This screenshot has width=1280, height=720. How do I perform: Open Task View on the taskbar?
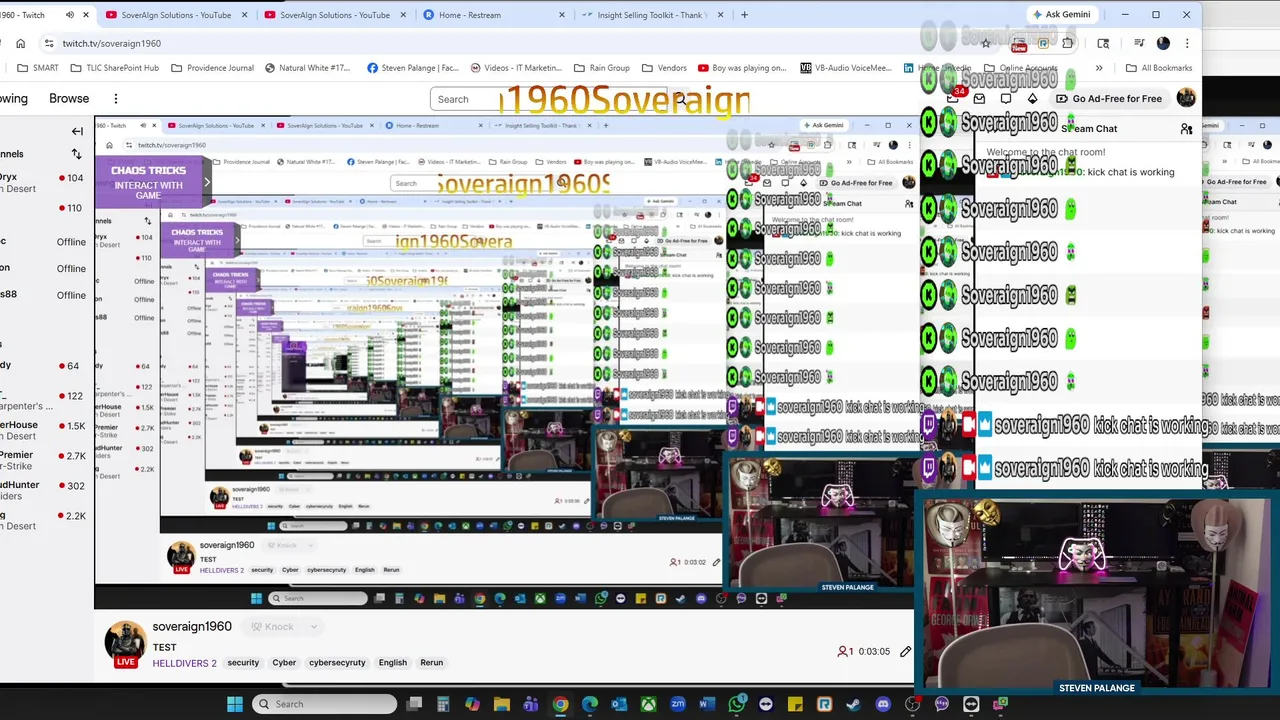(414, 704)
